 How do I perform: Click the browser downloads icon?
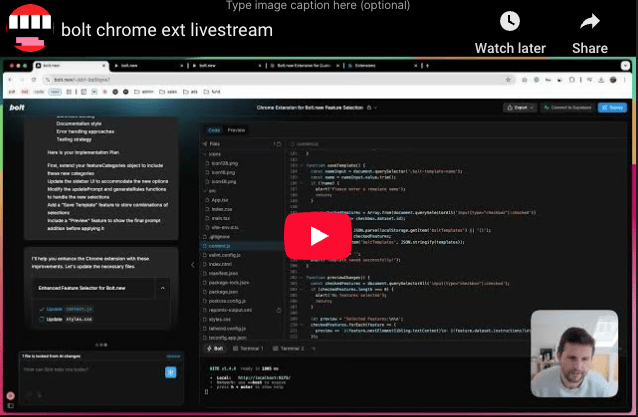click(x=601, y=80)
